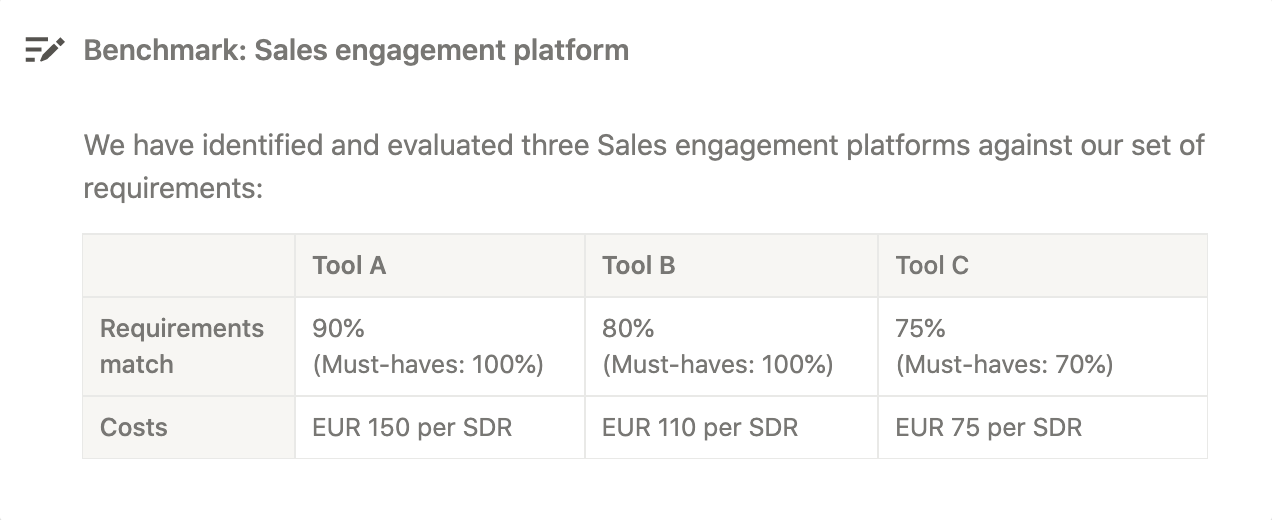Click the EUR 150 per SDR cell
The image size is (1272, 520).
[x=412, y=427]
